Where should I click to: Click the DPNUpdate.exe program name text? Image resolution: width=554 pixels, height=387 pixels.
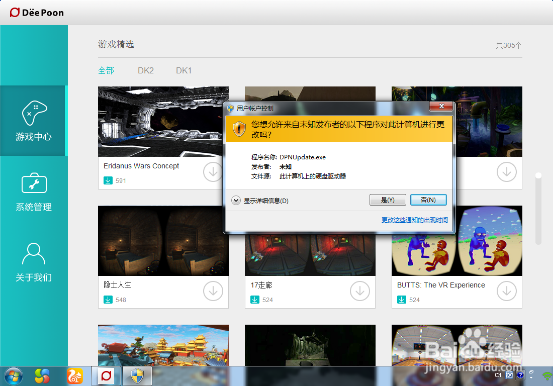(302, 157)
